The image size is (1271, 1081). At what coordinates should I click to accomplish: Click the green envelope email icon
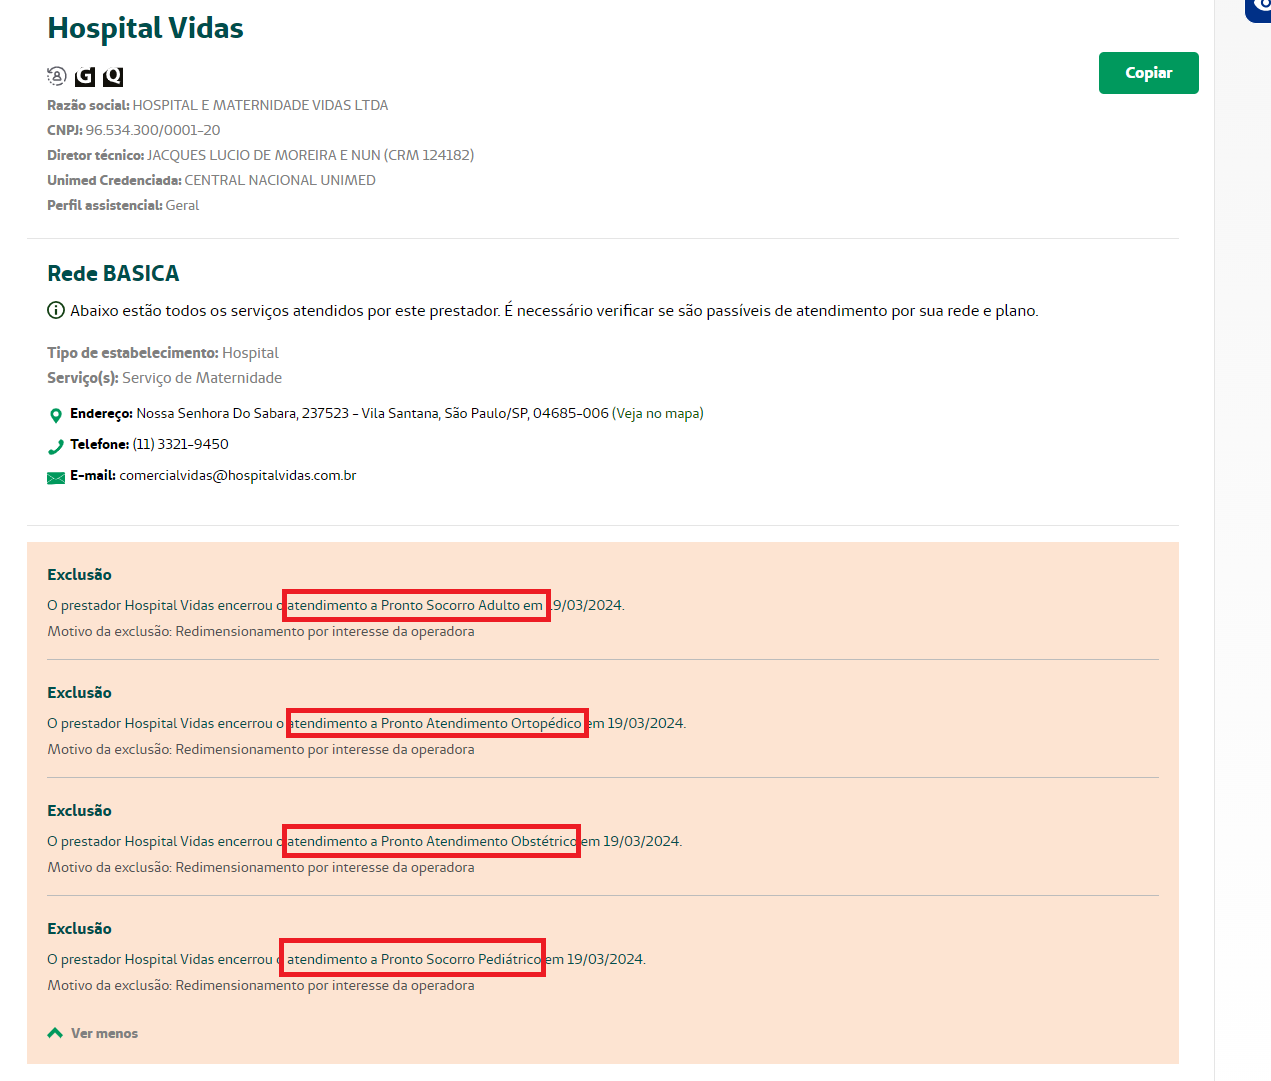(x=56, y=478)
